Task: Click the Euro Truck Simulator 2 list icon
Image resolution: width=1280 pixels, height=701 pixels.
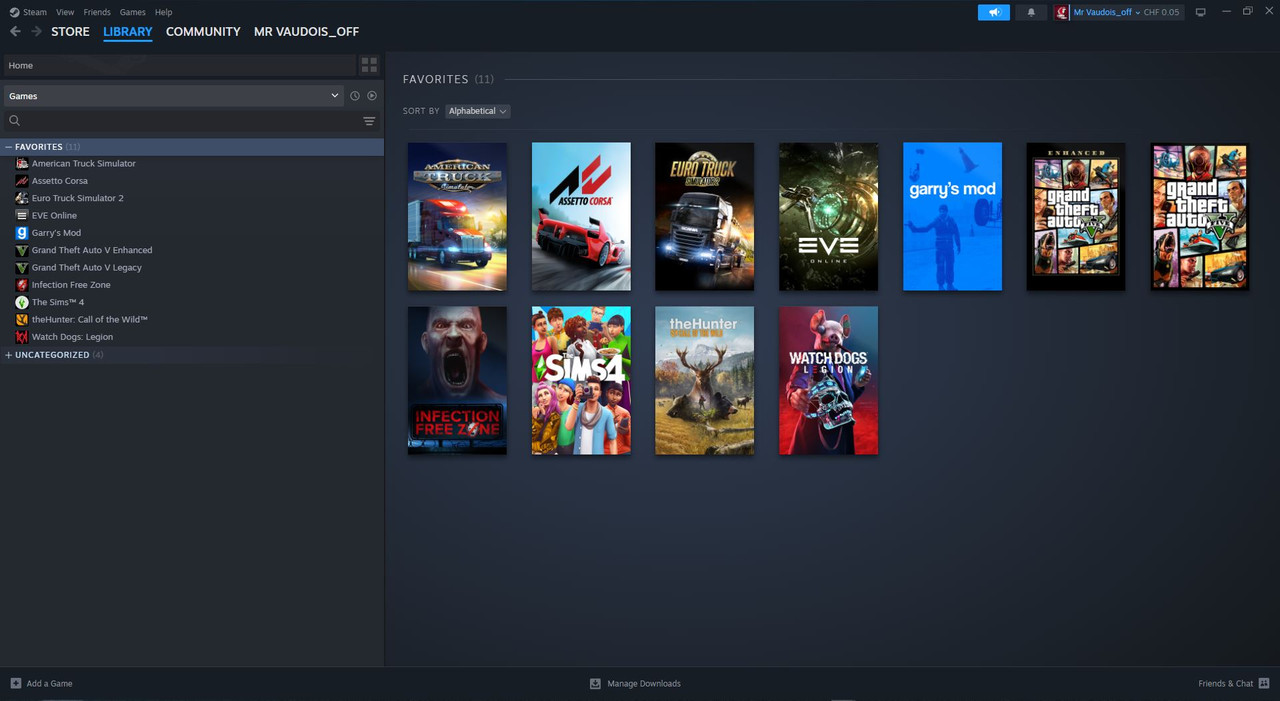Action: click(x=22, y=198)
